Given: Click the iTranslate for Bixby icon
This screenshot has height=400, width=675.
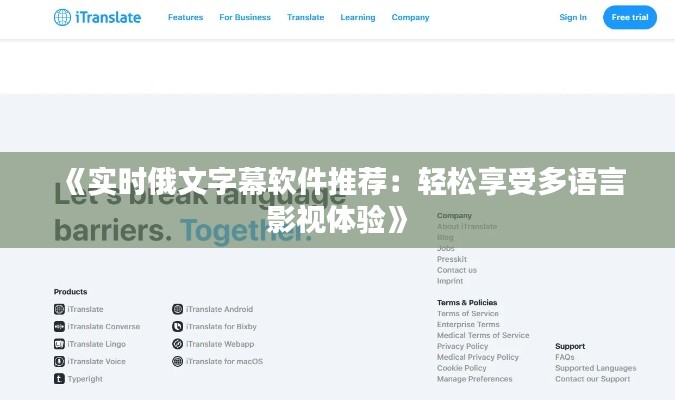Looking at the screenshot, I should [177, 326].
